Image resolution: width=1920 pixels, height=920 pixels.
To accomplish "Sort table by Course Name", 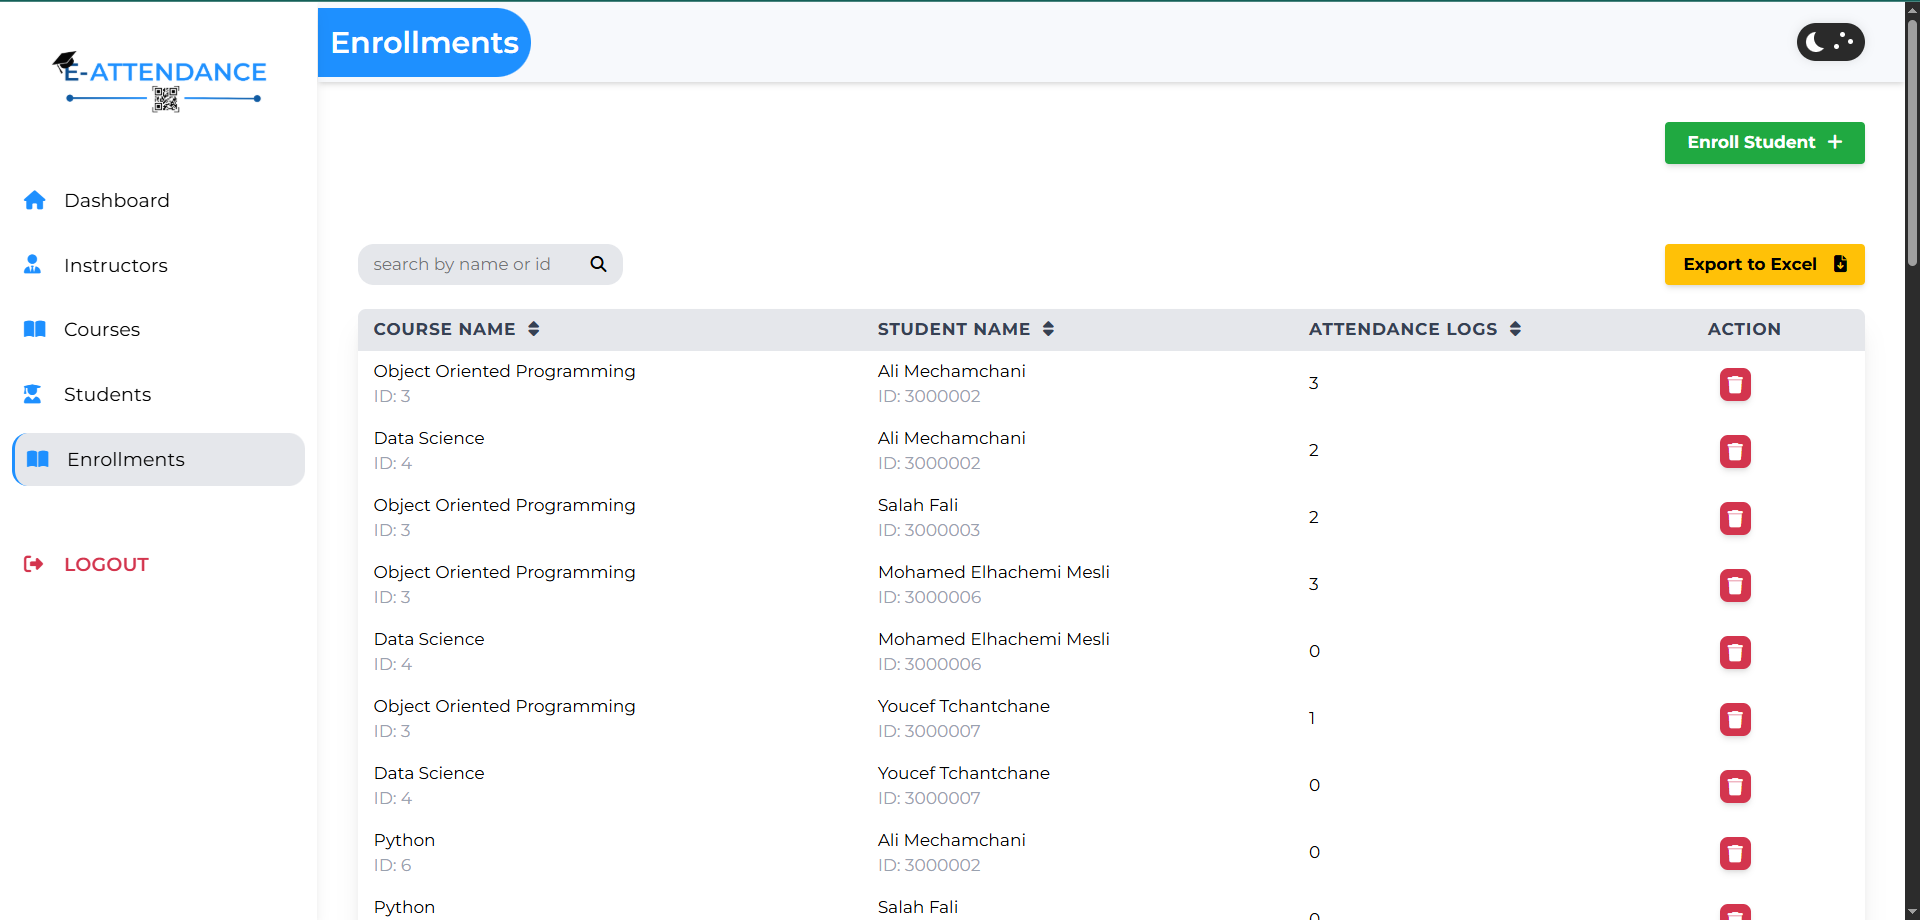I will [533, 329].
